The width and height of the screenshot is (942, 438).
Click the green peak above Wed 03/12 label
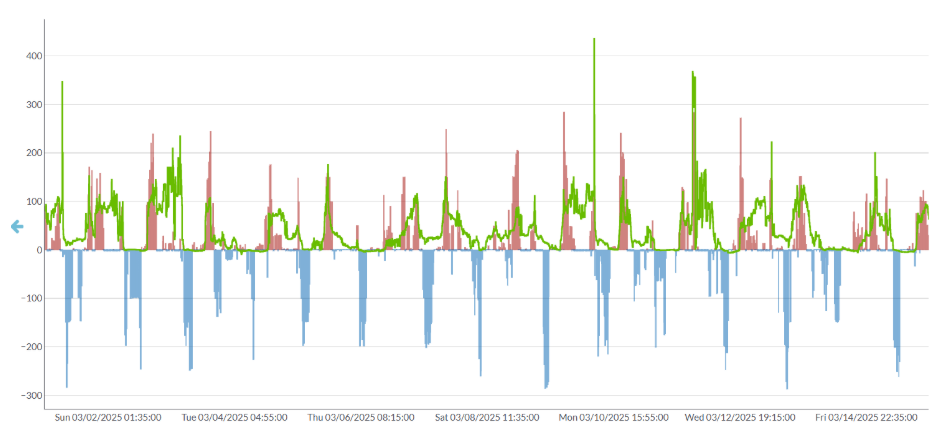[693, 75]
